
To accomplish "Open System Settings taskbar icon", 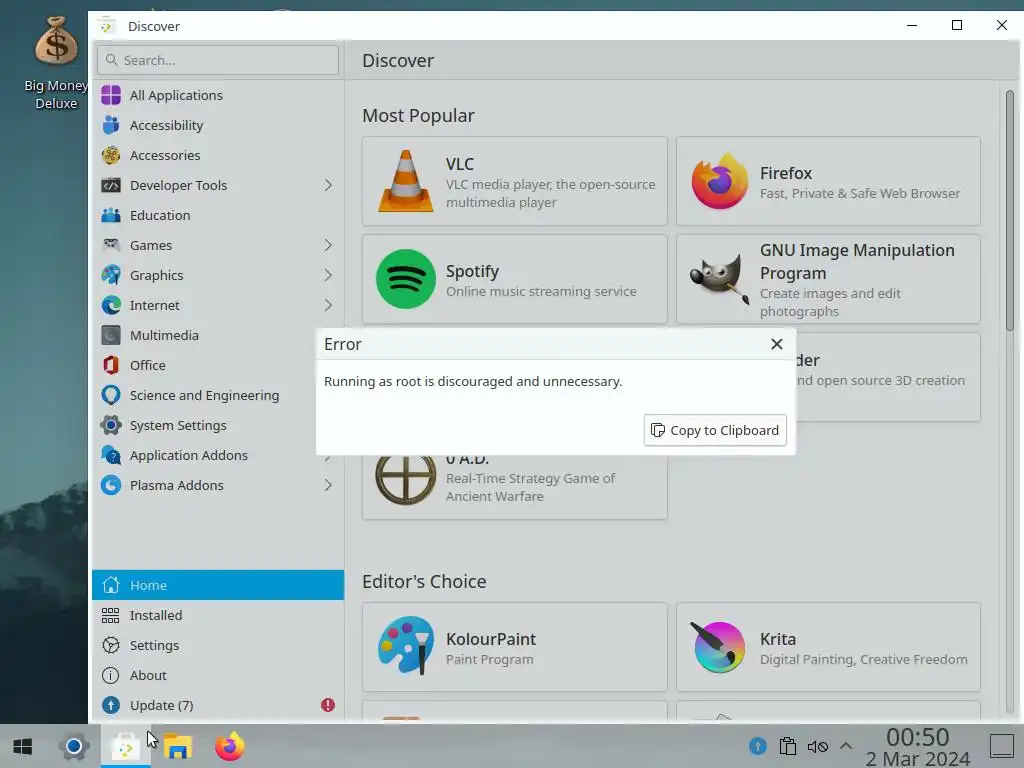I will click(x=74, y=746).
